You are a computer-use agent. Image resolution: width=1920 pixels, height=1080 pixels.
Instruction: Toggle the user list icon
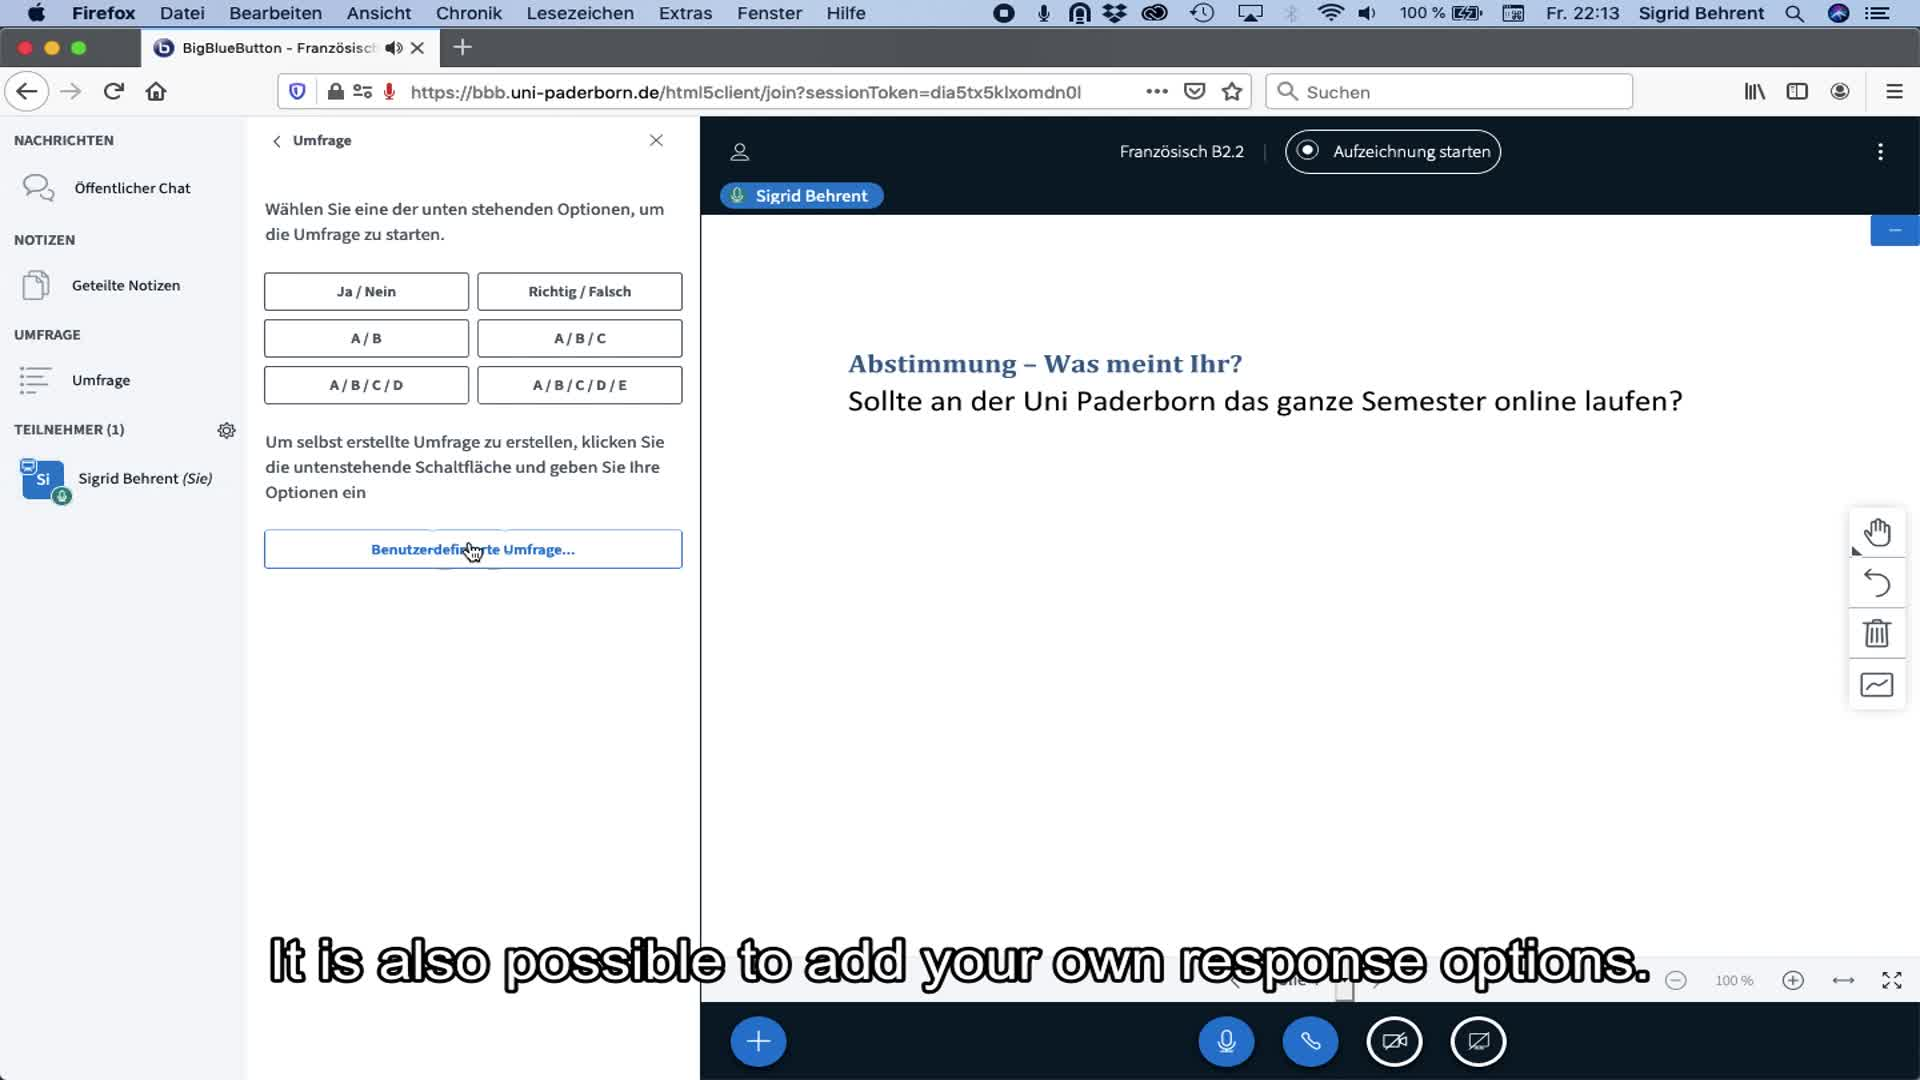pyautogui.click(x=739, y=152)
